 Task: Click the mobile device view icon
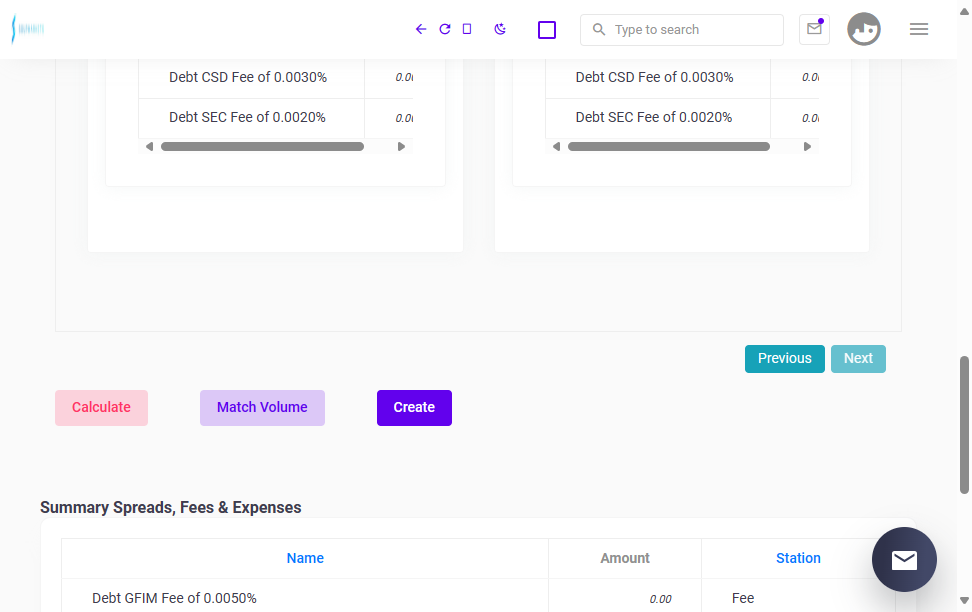coord(467,29)
